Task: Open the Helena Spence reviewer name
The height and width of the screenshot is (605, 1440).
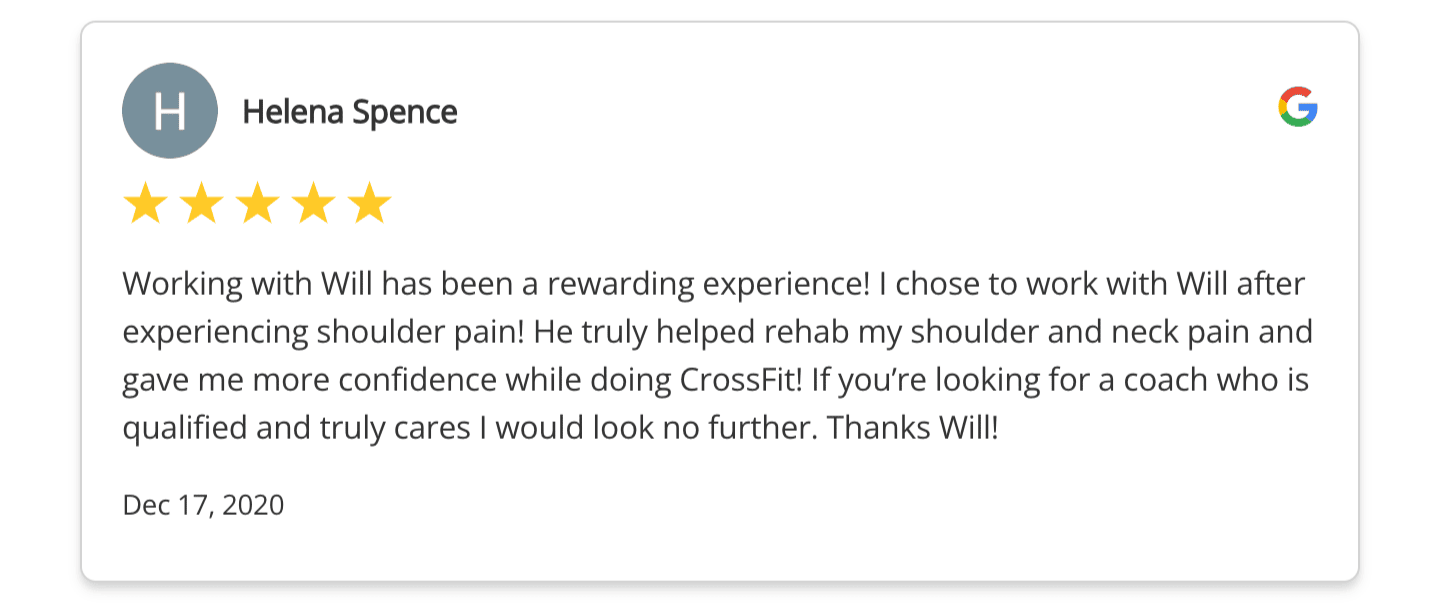Action: click(x=350, y=112)
